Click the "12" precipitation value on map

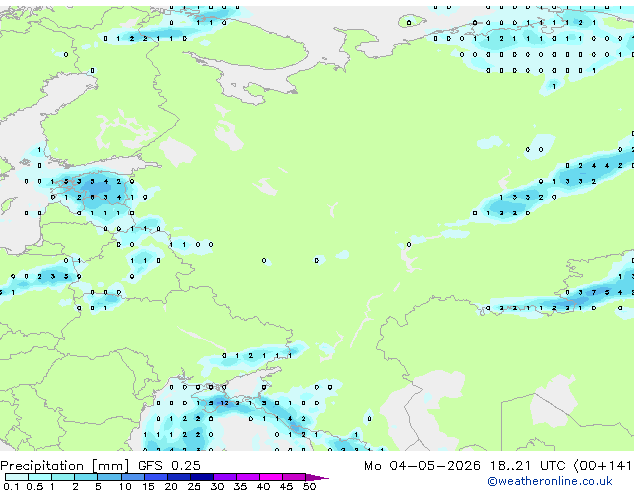click(224, 403)
